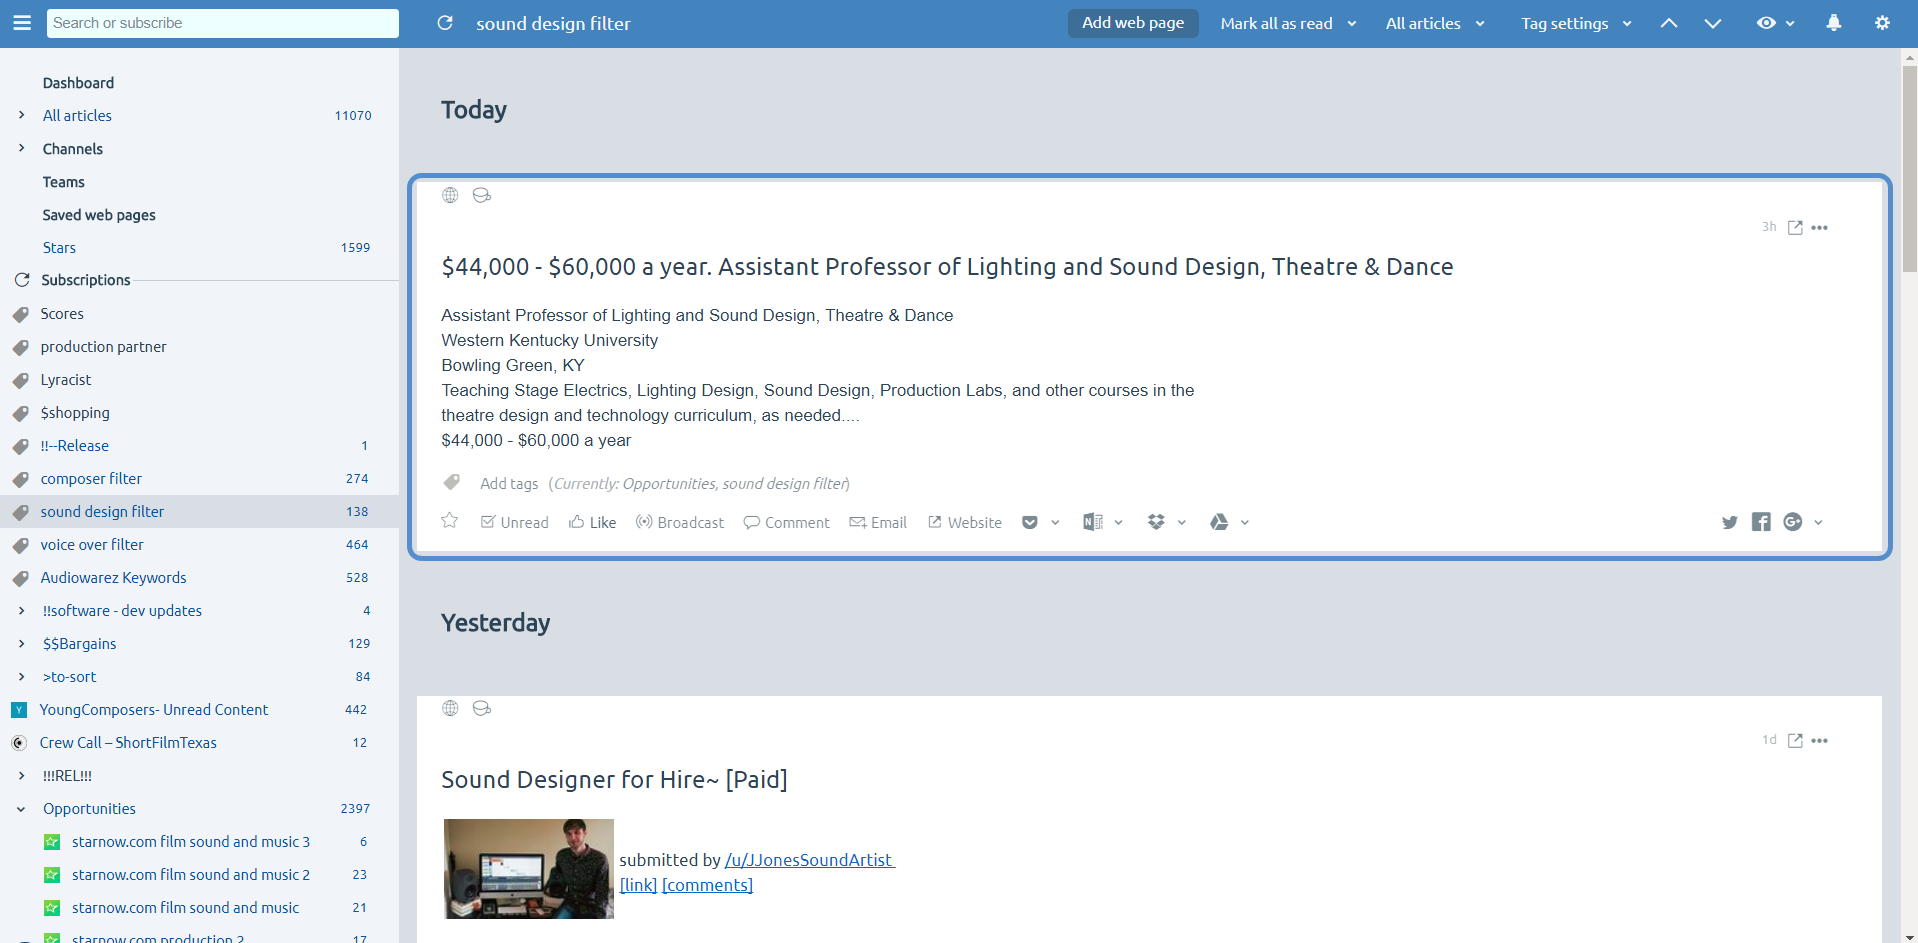Screen dimensions: 1918x943
Task: Select voice over filter in the sidebar
Action: (92, 544)
